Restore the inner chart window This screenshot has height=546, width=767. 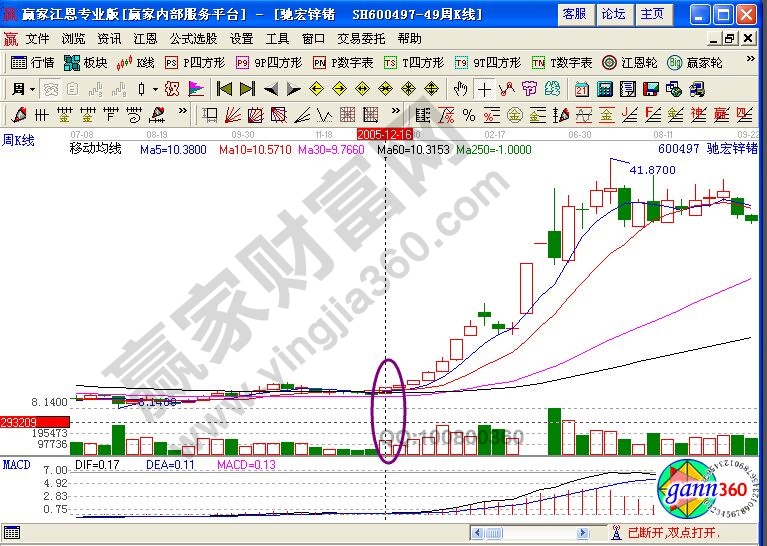[730, 38]
